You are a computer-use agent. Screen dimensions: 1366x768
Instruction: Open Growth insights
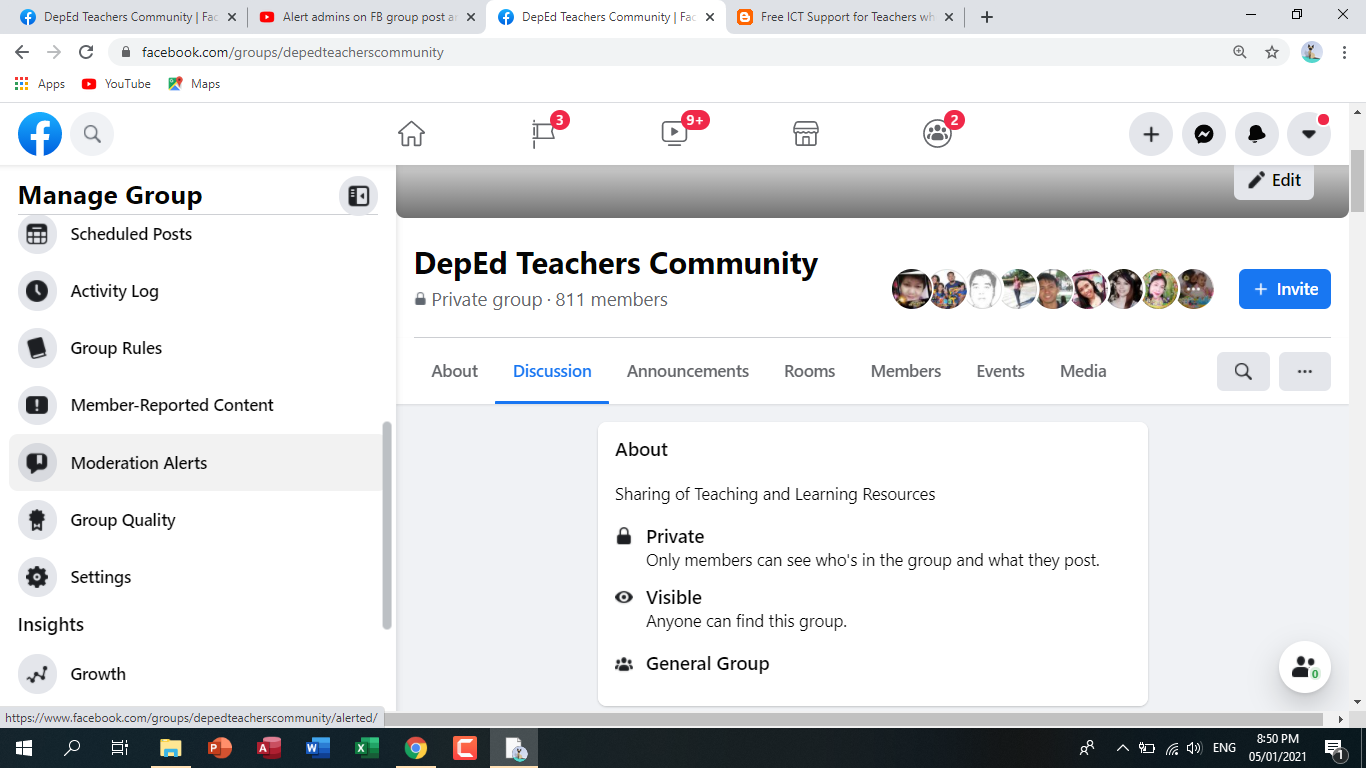tap(196, 674)
